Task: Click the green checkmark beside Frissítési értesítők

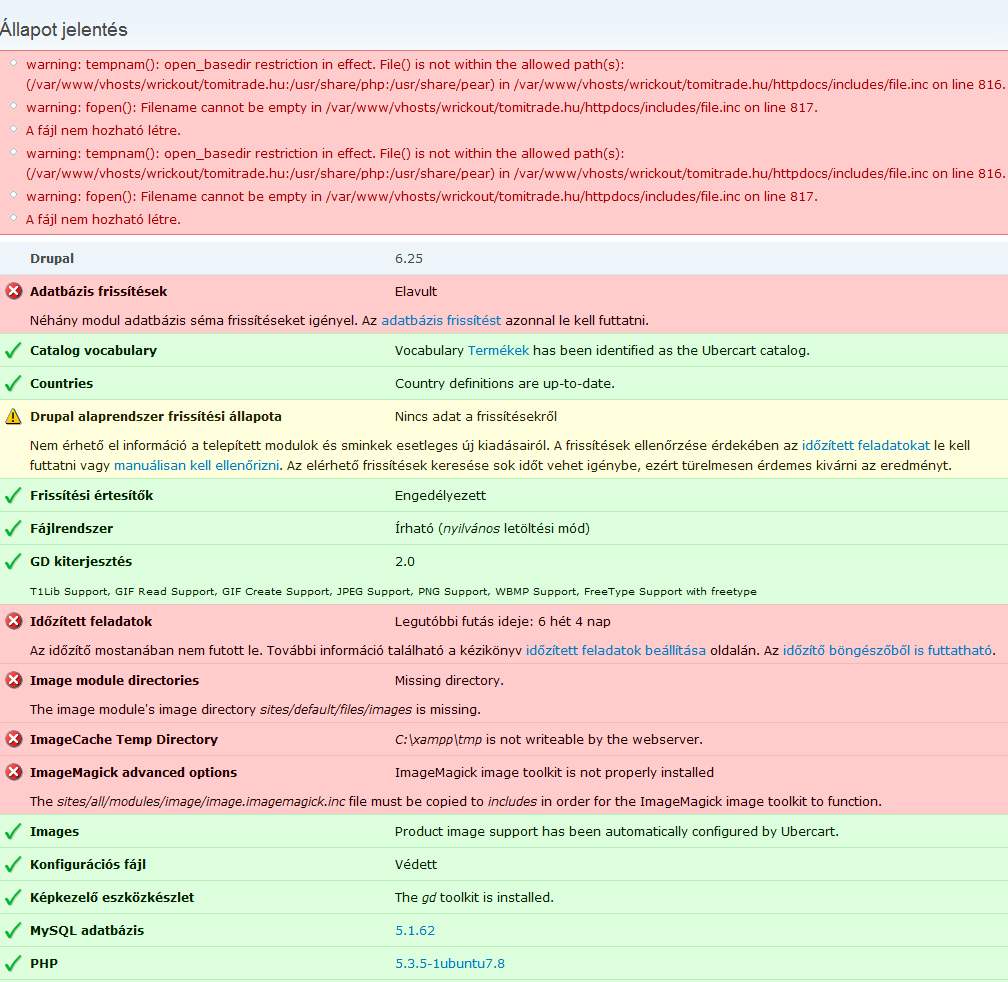Action: tap(13, 496)
